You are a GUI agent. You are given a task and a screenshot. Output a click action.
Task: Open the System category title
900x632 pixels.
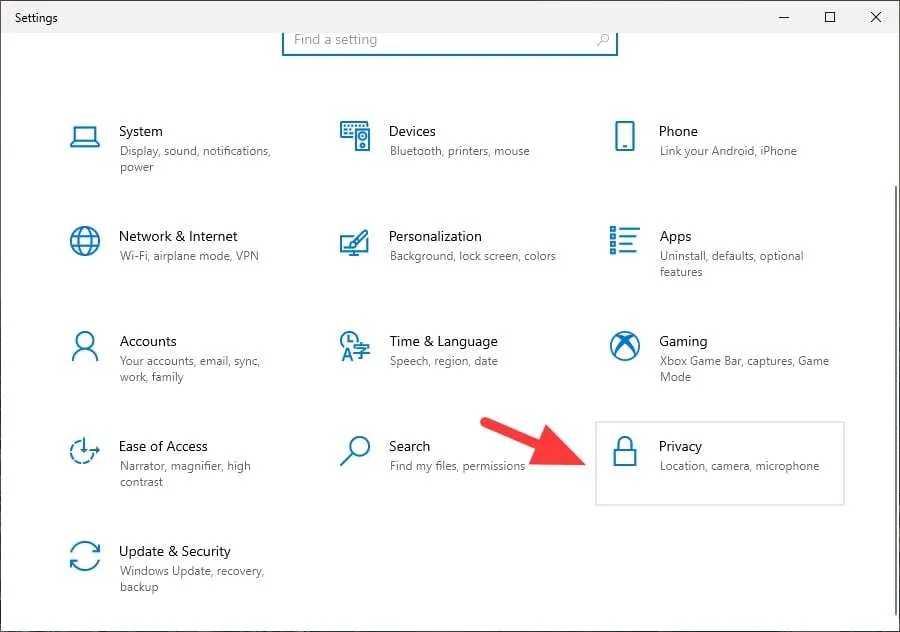tap(141, 131)
